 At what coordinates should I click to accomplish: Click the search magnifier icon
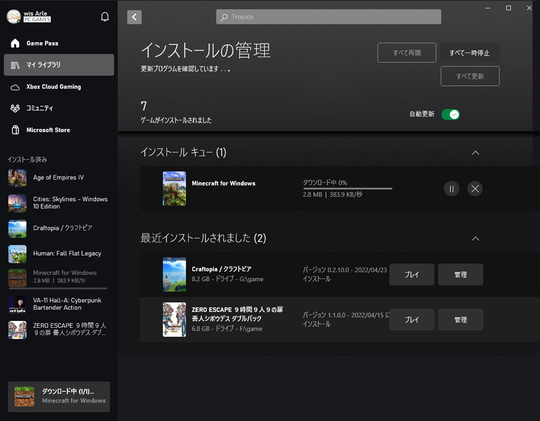224,17
